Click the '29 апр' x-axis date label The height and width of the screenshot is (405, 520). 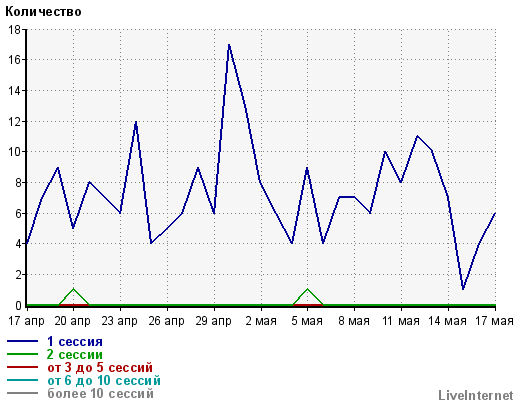[x=213, y=321]
